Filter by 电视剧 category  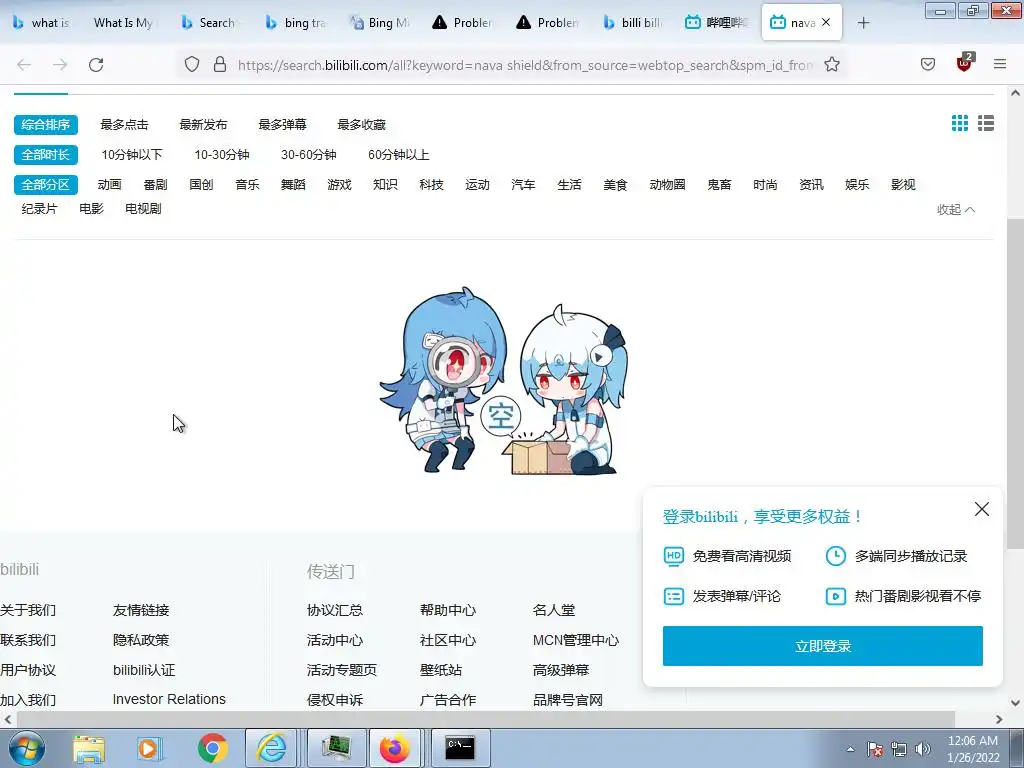[143, 209]
